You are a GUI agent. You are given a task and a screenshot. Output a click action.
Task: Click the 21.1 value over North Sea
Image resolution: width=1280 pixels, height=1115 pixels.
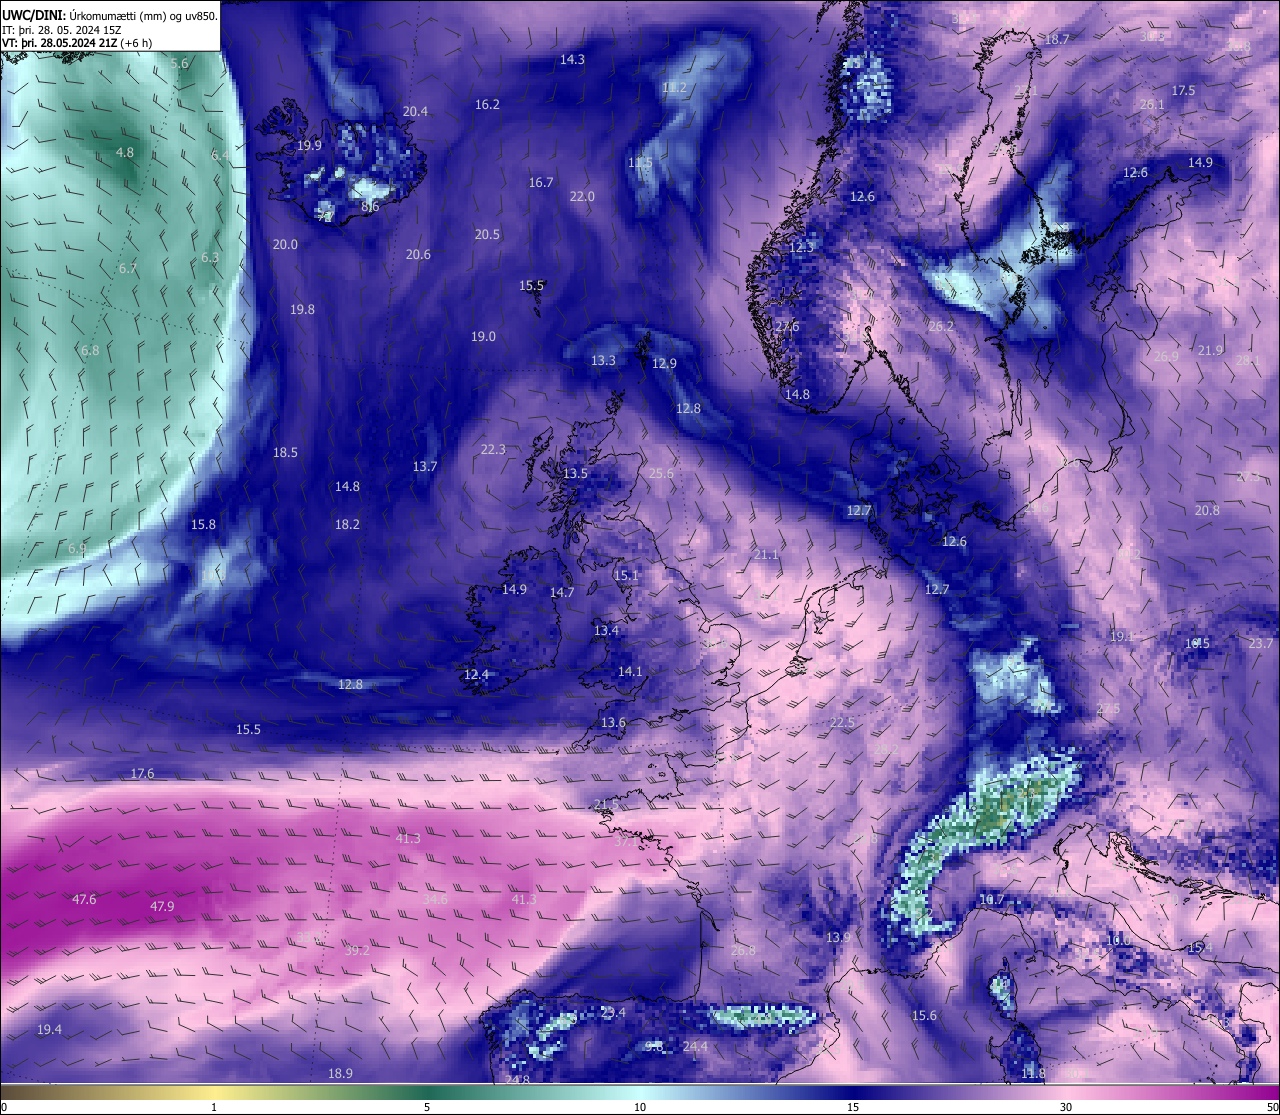click(766, 554)
